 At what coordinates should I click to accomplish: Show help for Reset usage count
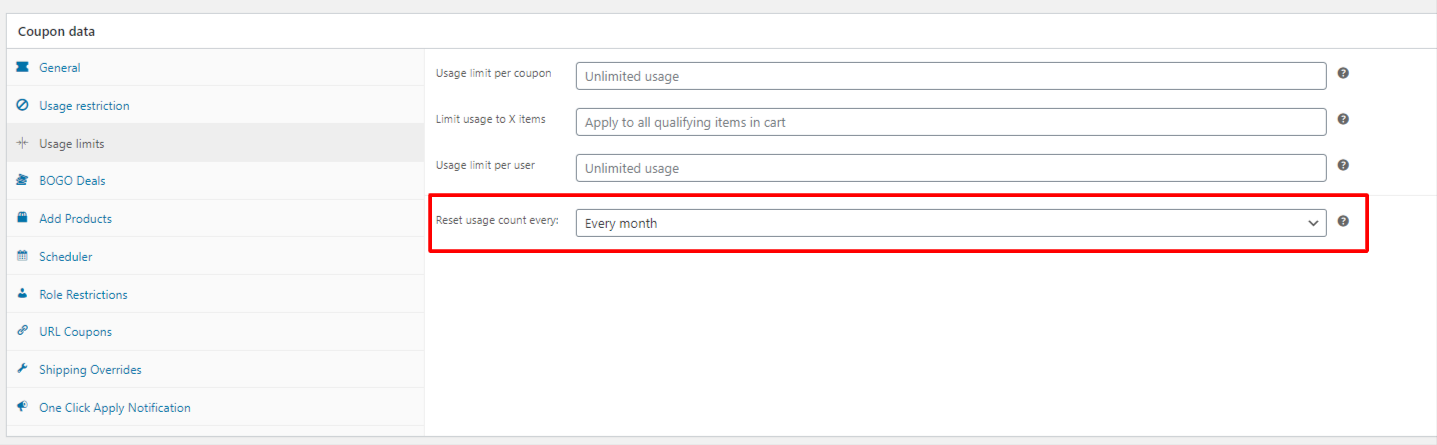point(1343,221)
